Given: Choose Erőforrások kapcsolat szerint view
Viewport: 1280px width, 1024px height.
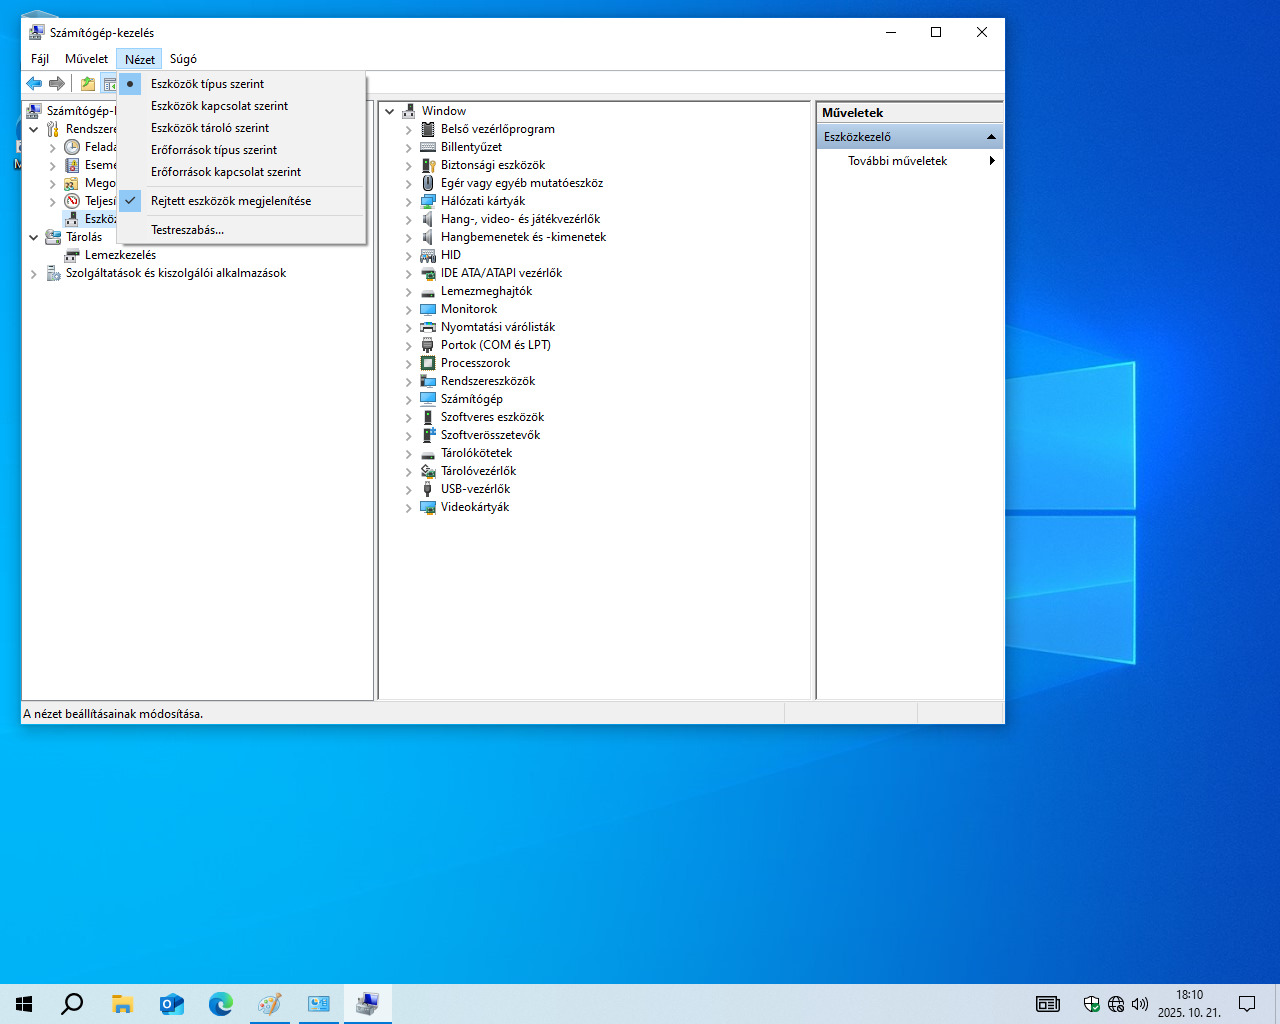Looking at the screenshot, I should point(241,172).
